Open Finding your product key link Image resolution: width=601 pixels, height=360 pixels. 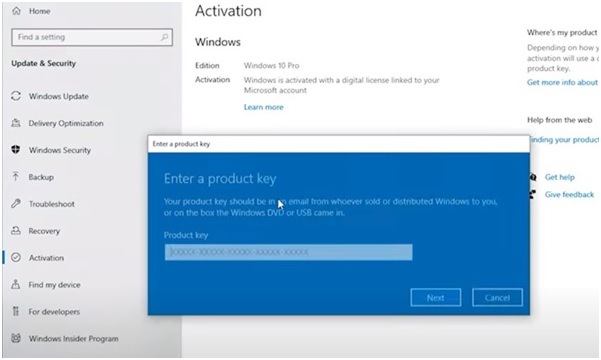coord(564,140)
